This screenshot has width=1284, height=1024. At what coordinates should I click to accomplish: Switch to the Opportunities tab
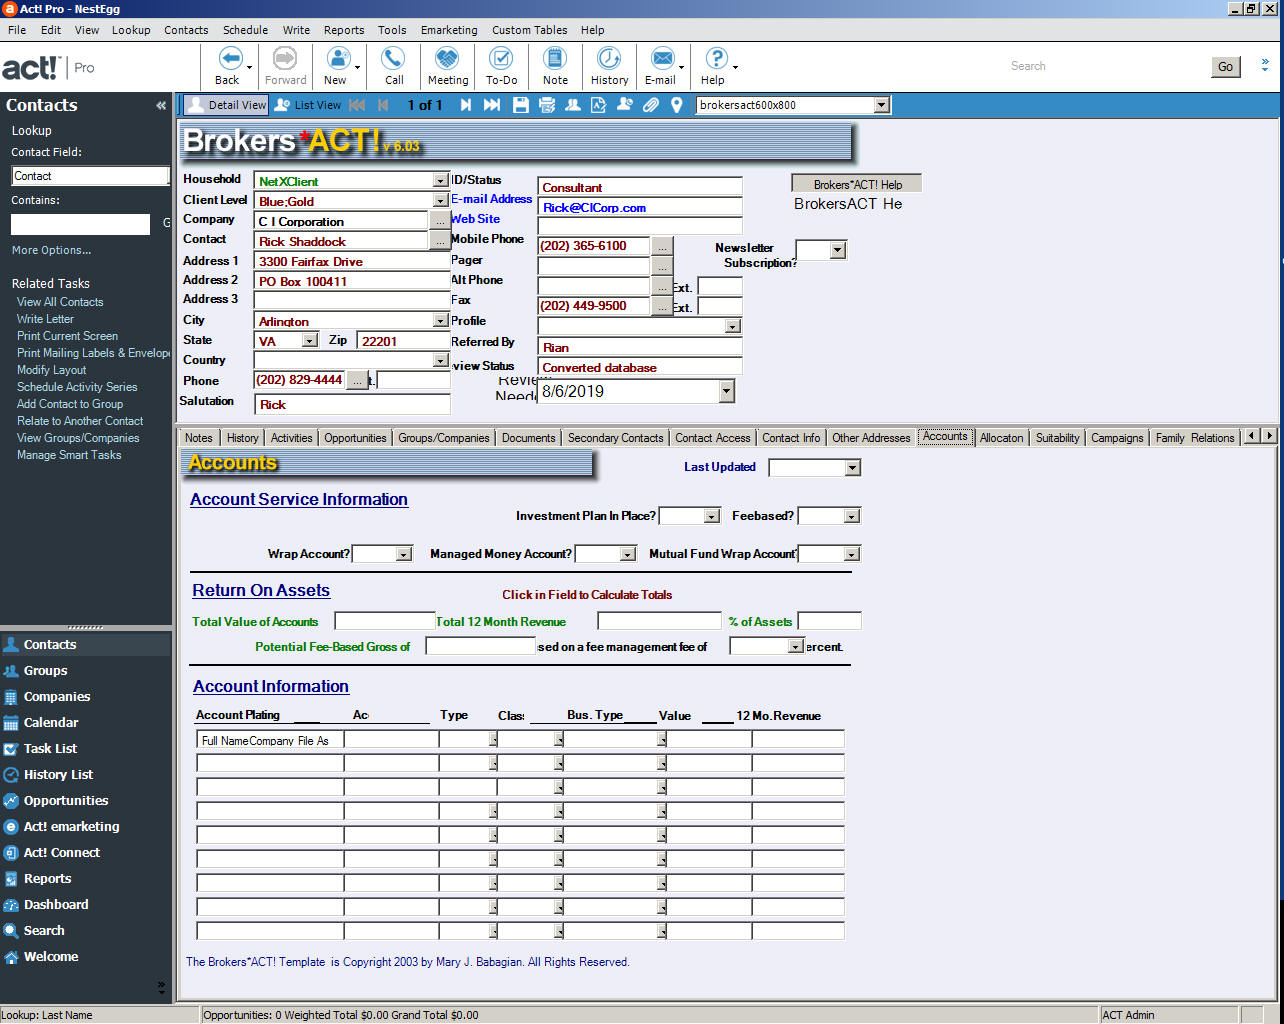[355, 438]
